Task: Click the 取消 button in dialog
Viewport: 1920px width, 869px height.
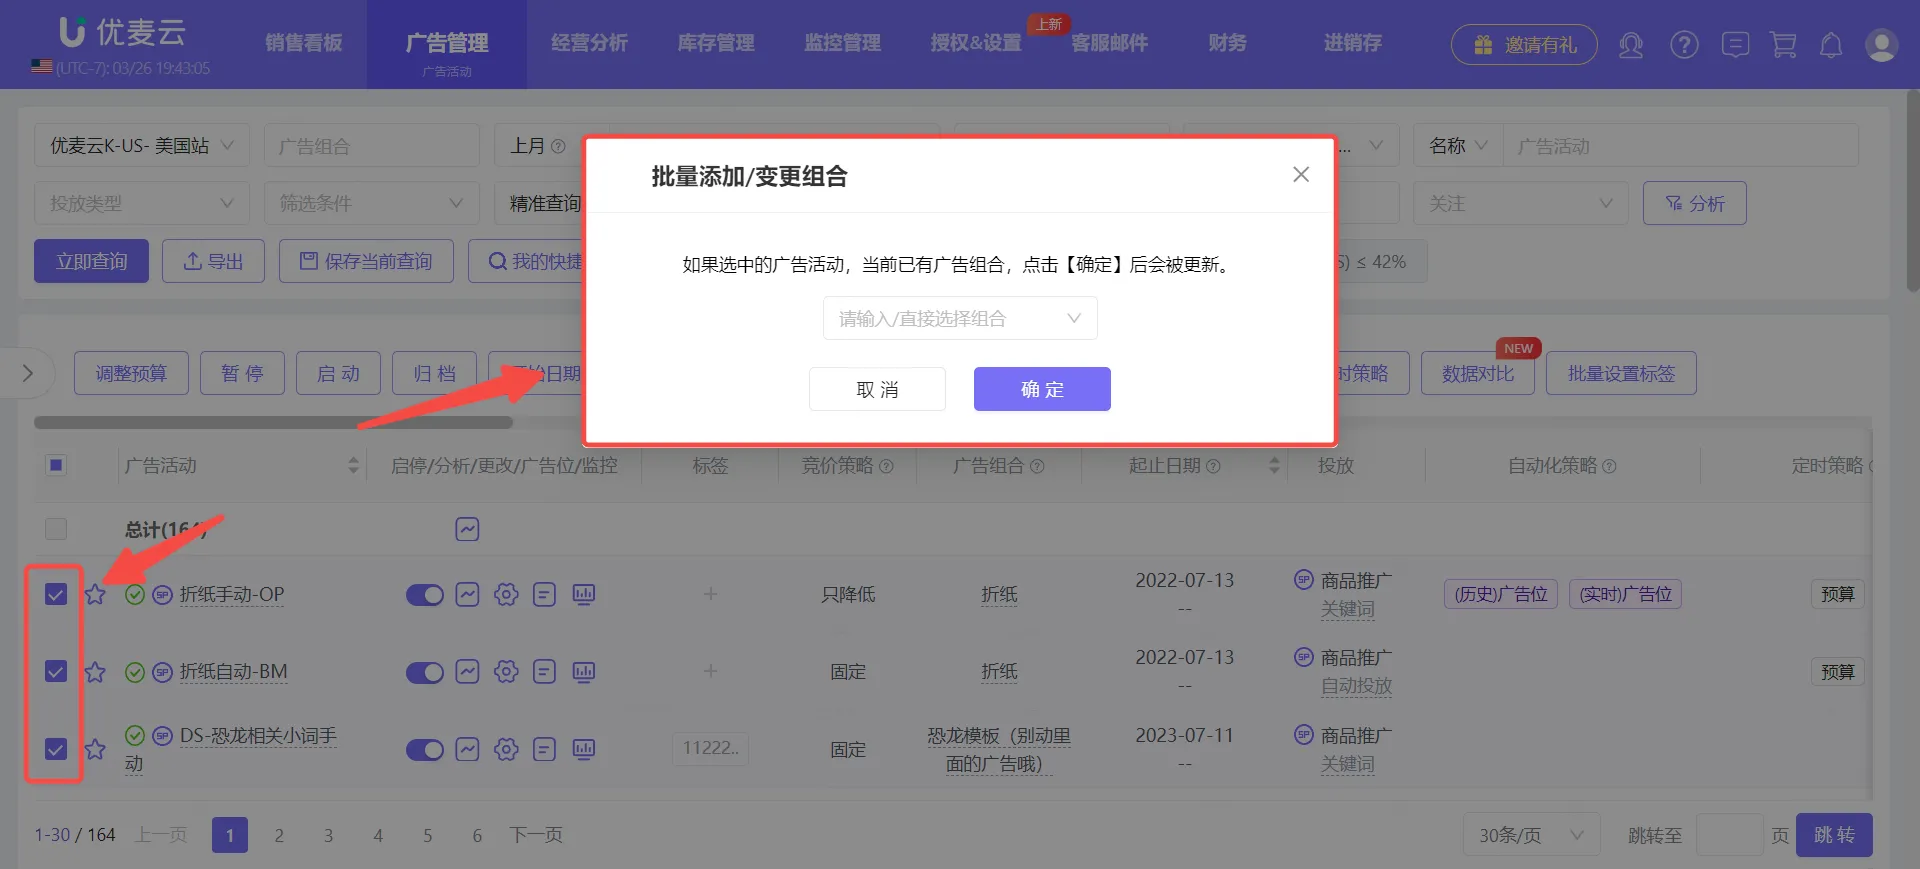Action: pos(877,389)
